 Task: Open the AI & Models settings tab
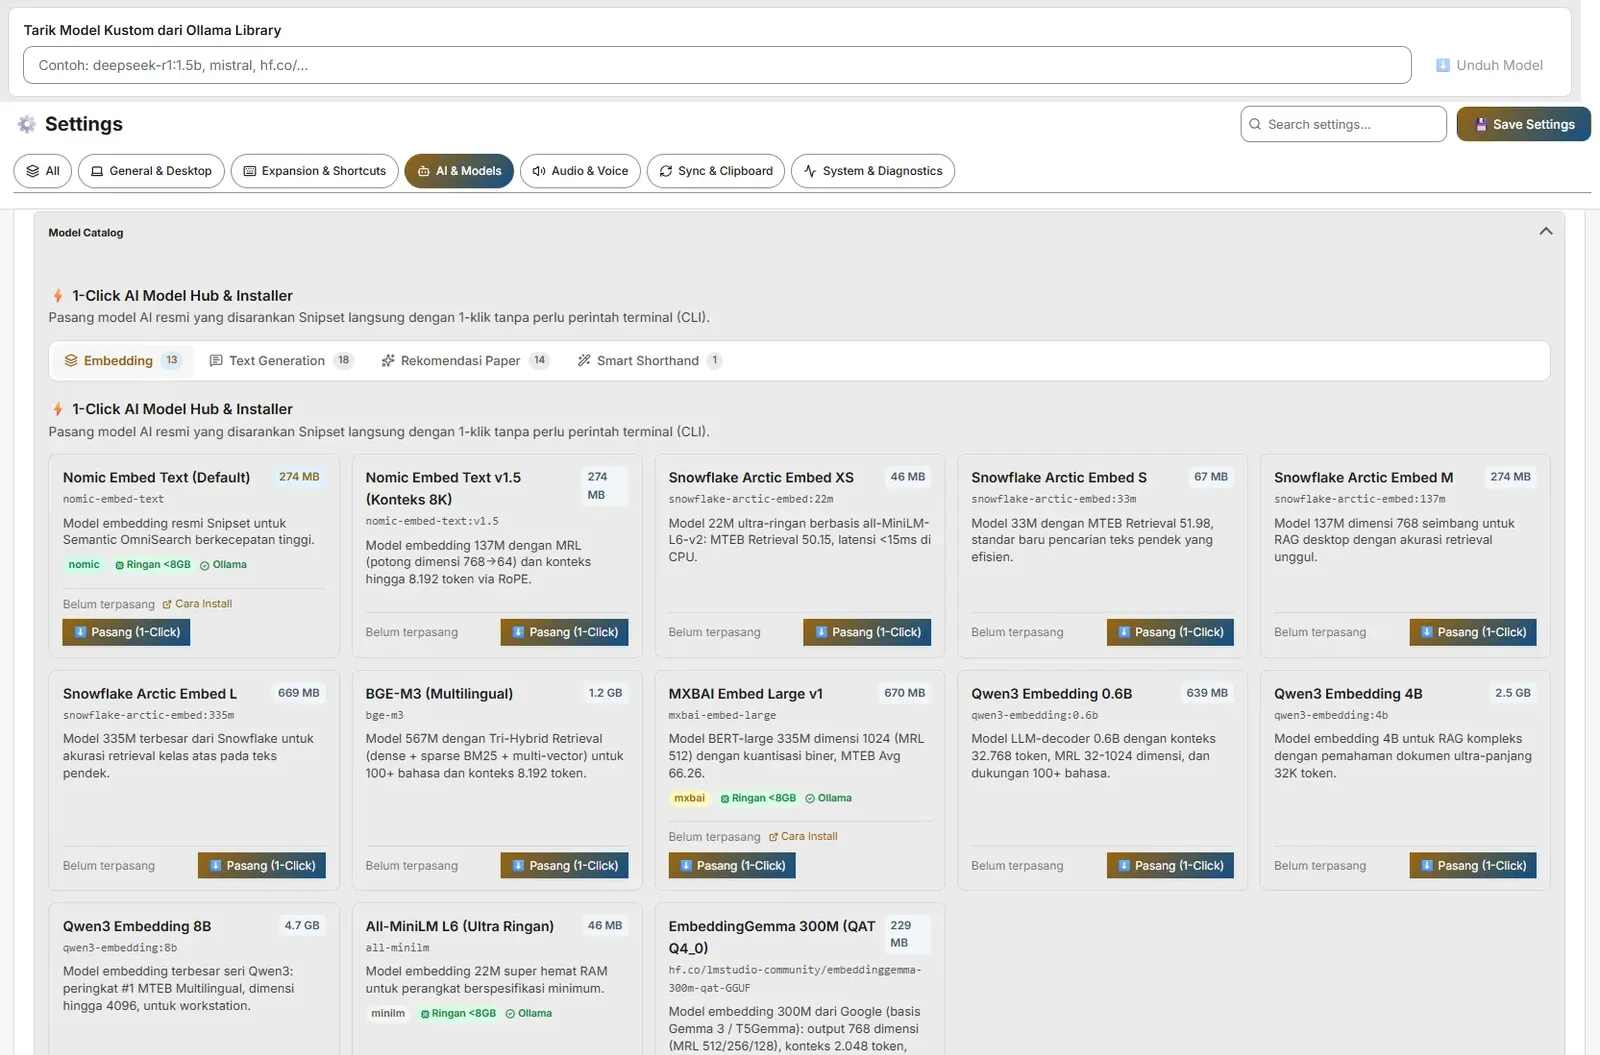[x=459, y=171]
